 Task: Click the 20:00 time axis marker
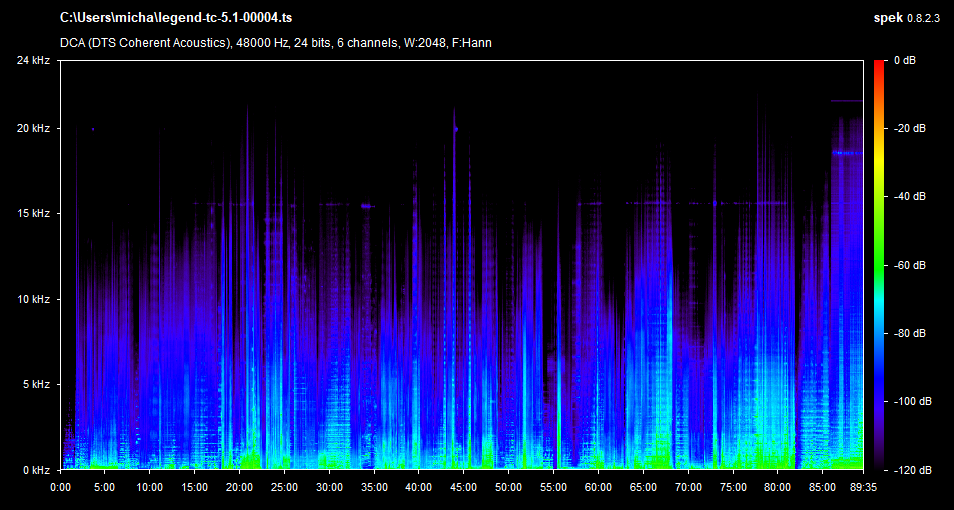(x=239, y=487)
